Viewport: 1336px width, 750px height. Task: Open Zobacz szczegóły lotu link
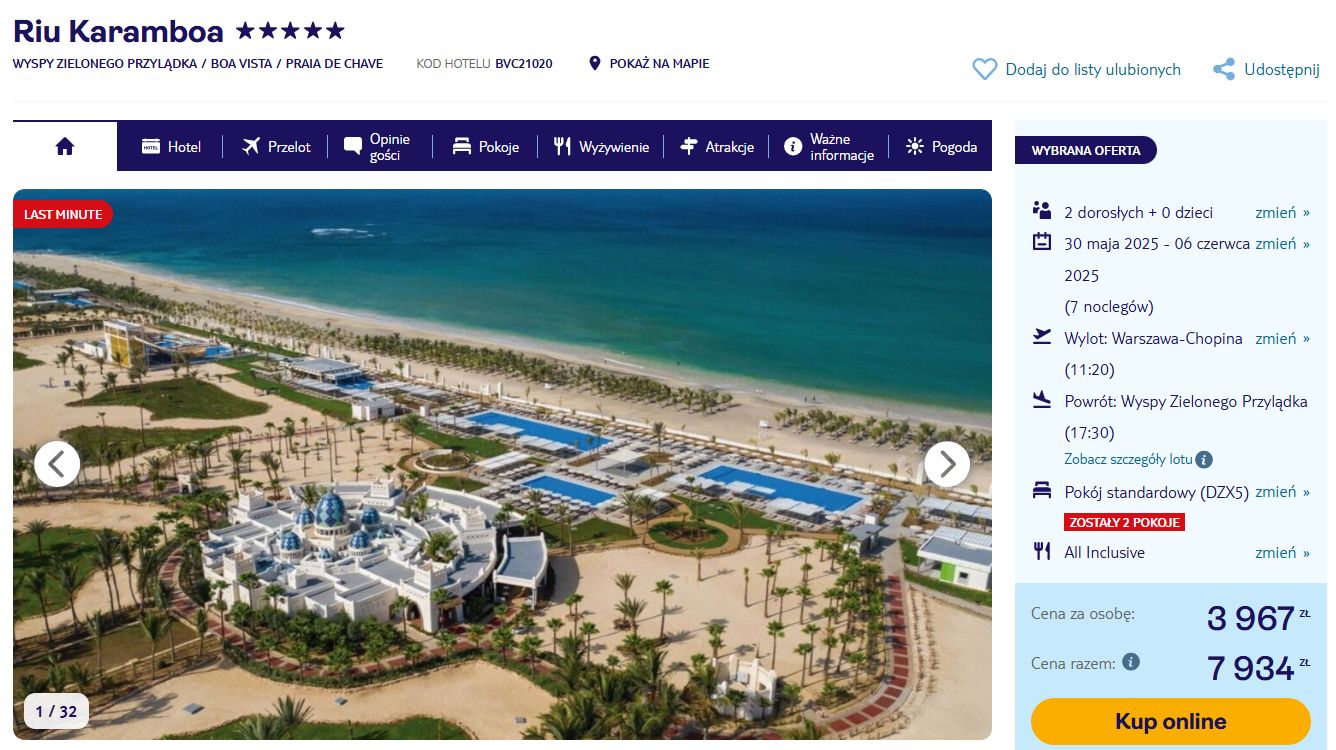[x=1128, y=459]
